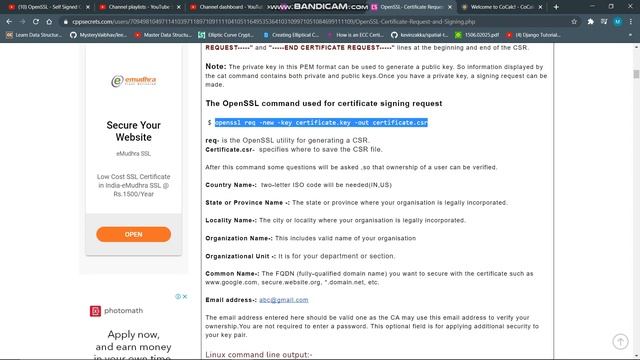Open the AdChoices info icon
Image resolution: width=640 pixels, height=360 pixels.
(178, 296)
